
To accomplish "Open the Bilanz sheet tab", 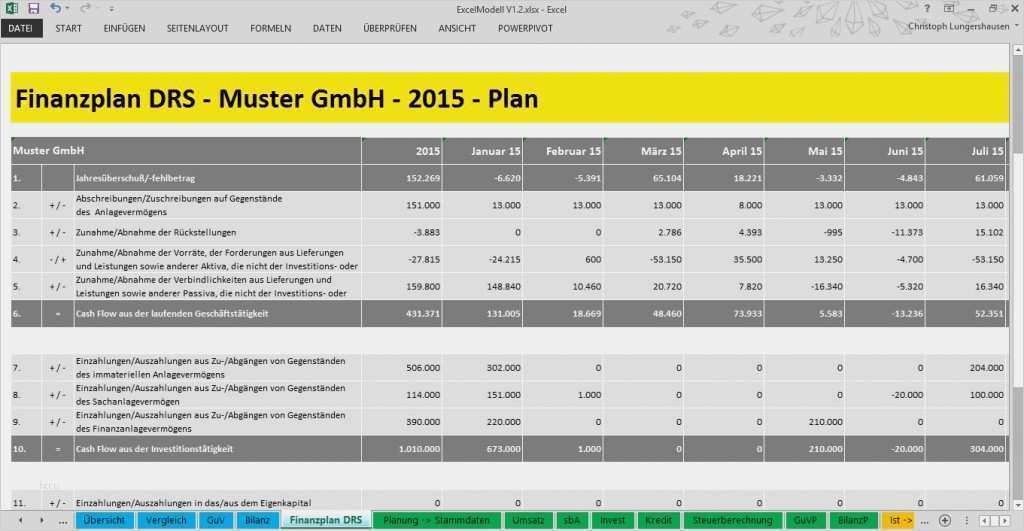I will (x=257, y=521).
